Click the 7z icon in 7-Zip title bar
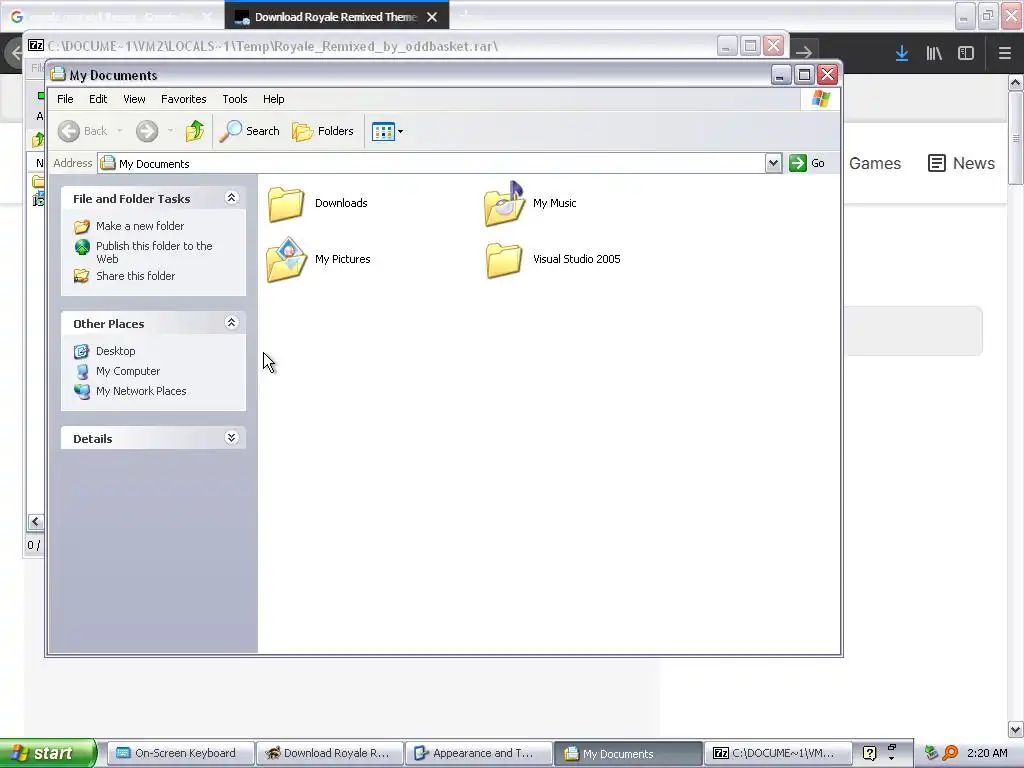Image resolution: width=1024 pixels, height=768 pixels. pos(36,46)
